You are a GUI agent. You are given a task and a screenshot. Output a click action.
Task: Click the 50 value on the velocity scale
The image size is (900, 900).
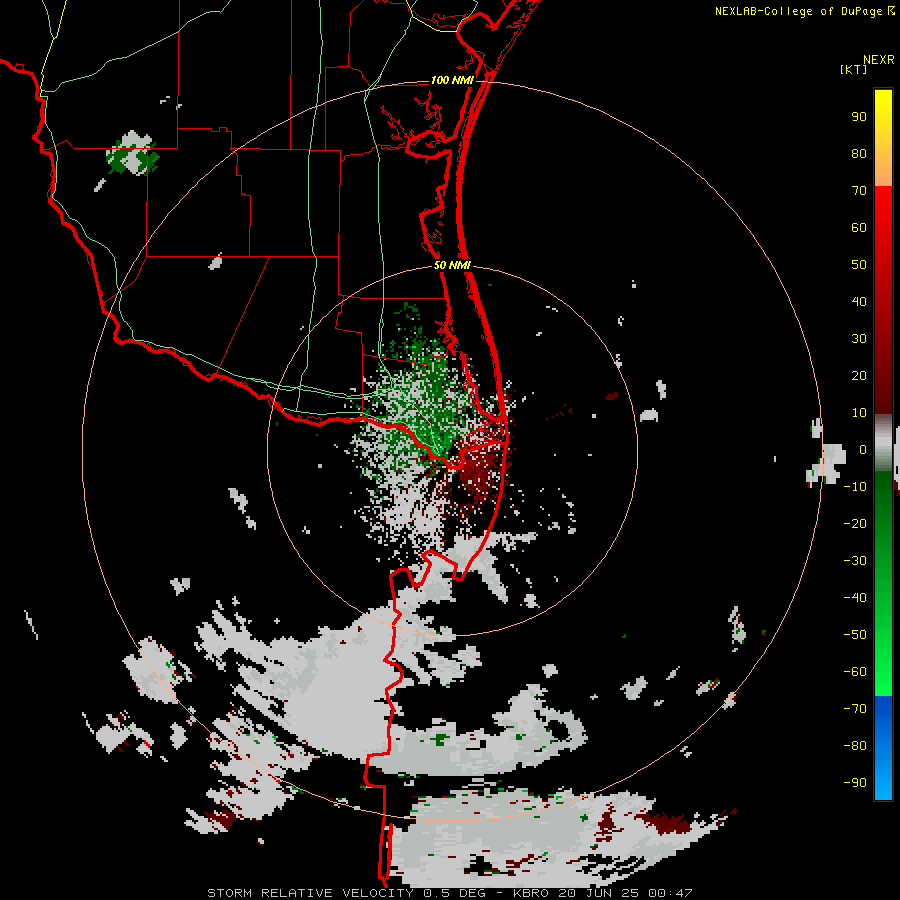tap(859, 265)
